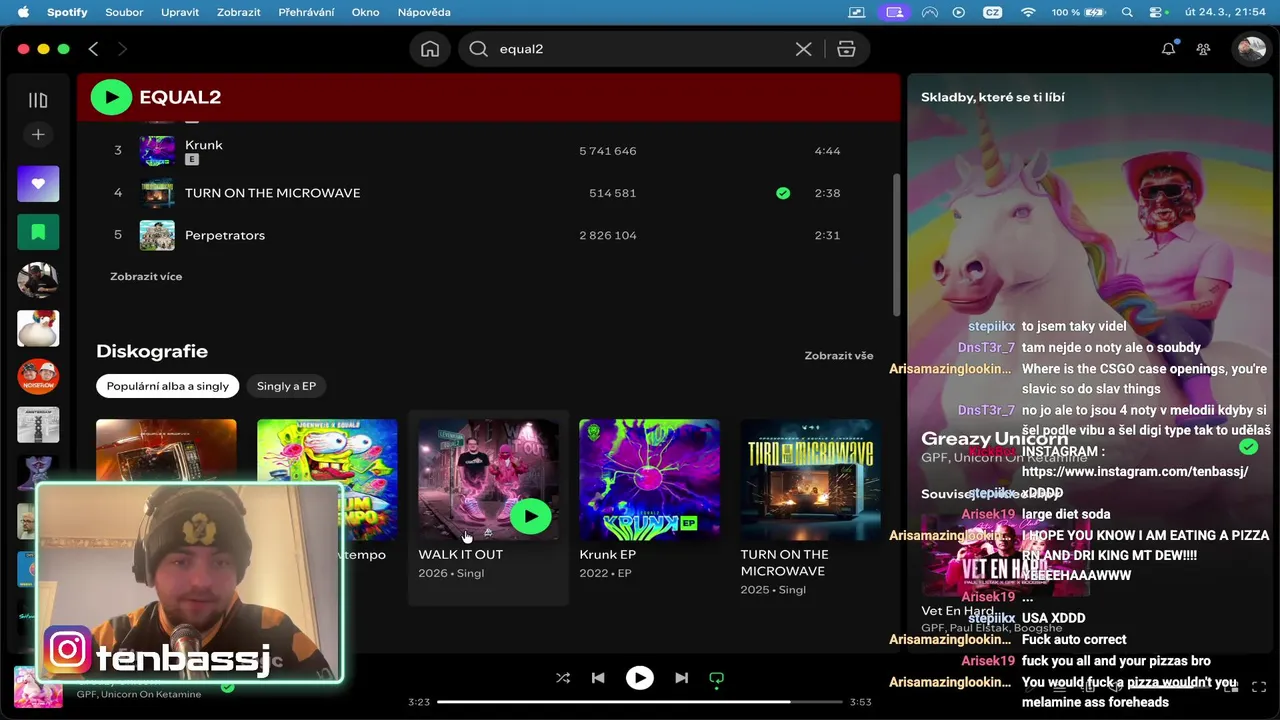
Task: Open Control Center in menu bar
Action: pos(1157,12)
